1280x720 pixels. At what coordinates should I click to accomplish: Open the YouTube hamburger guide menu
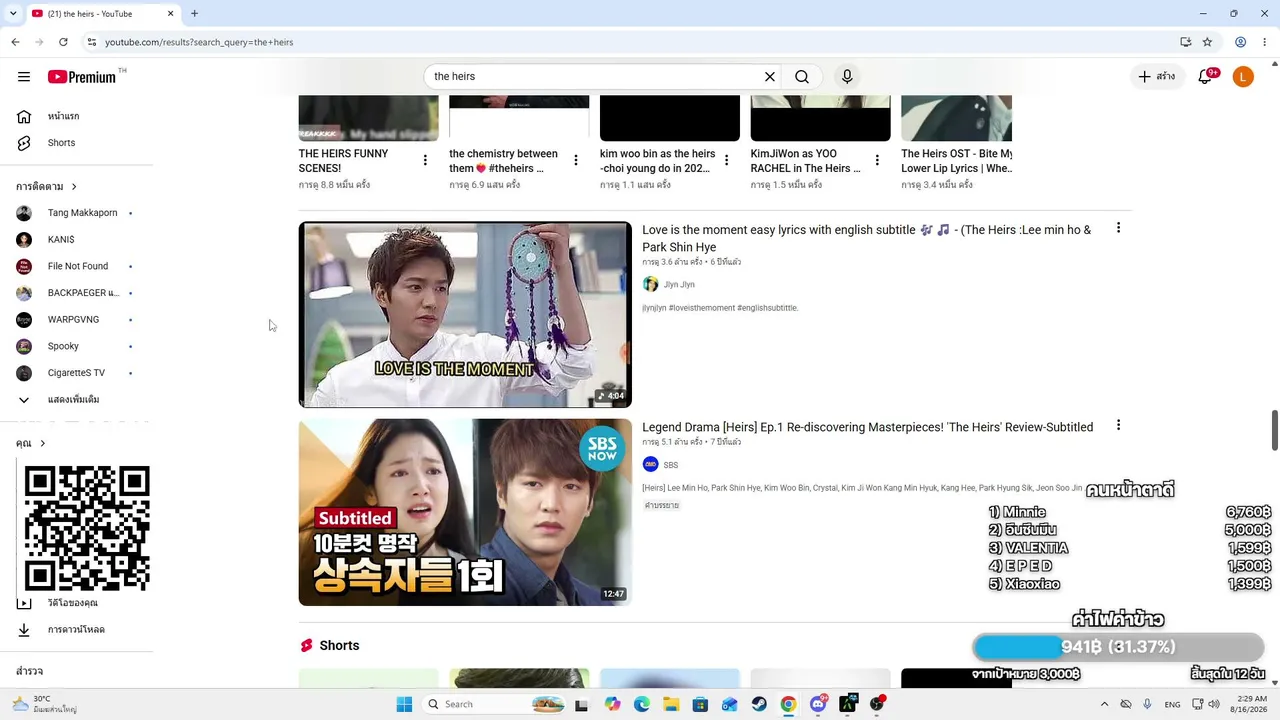coord(24,77)
